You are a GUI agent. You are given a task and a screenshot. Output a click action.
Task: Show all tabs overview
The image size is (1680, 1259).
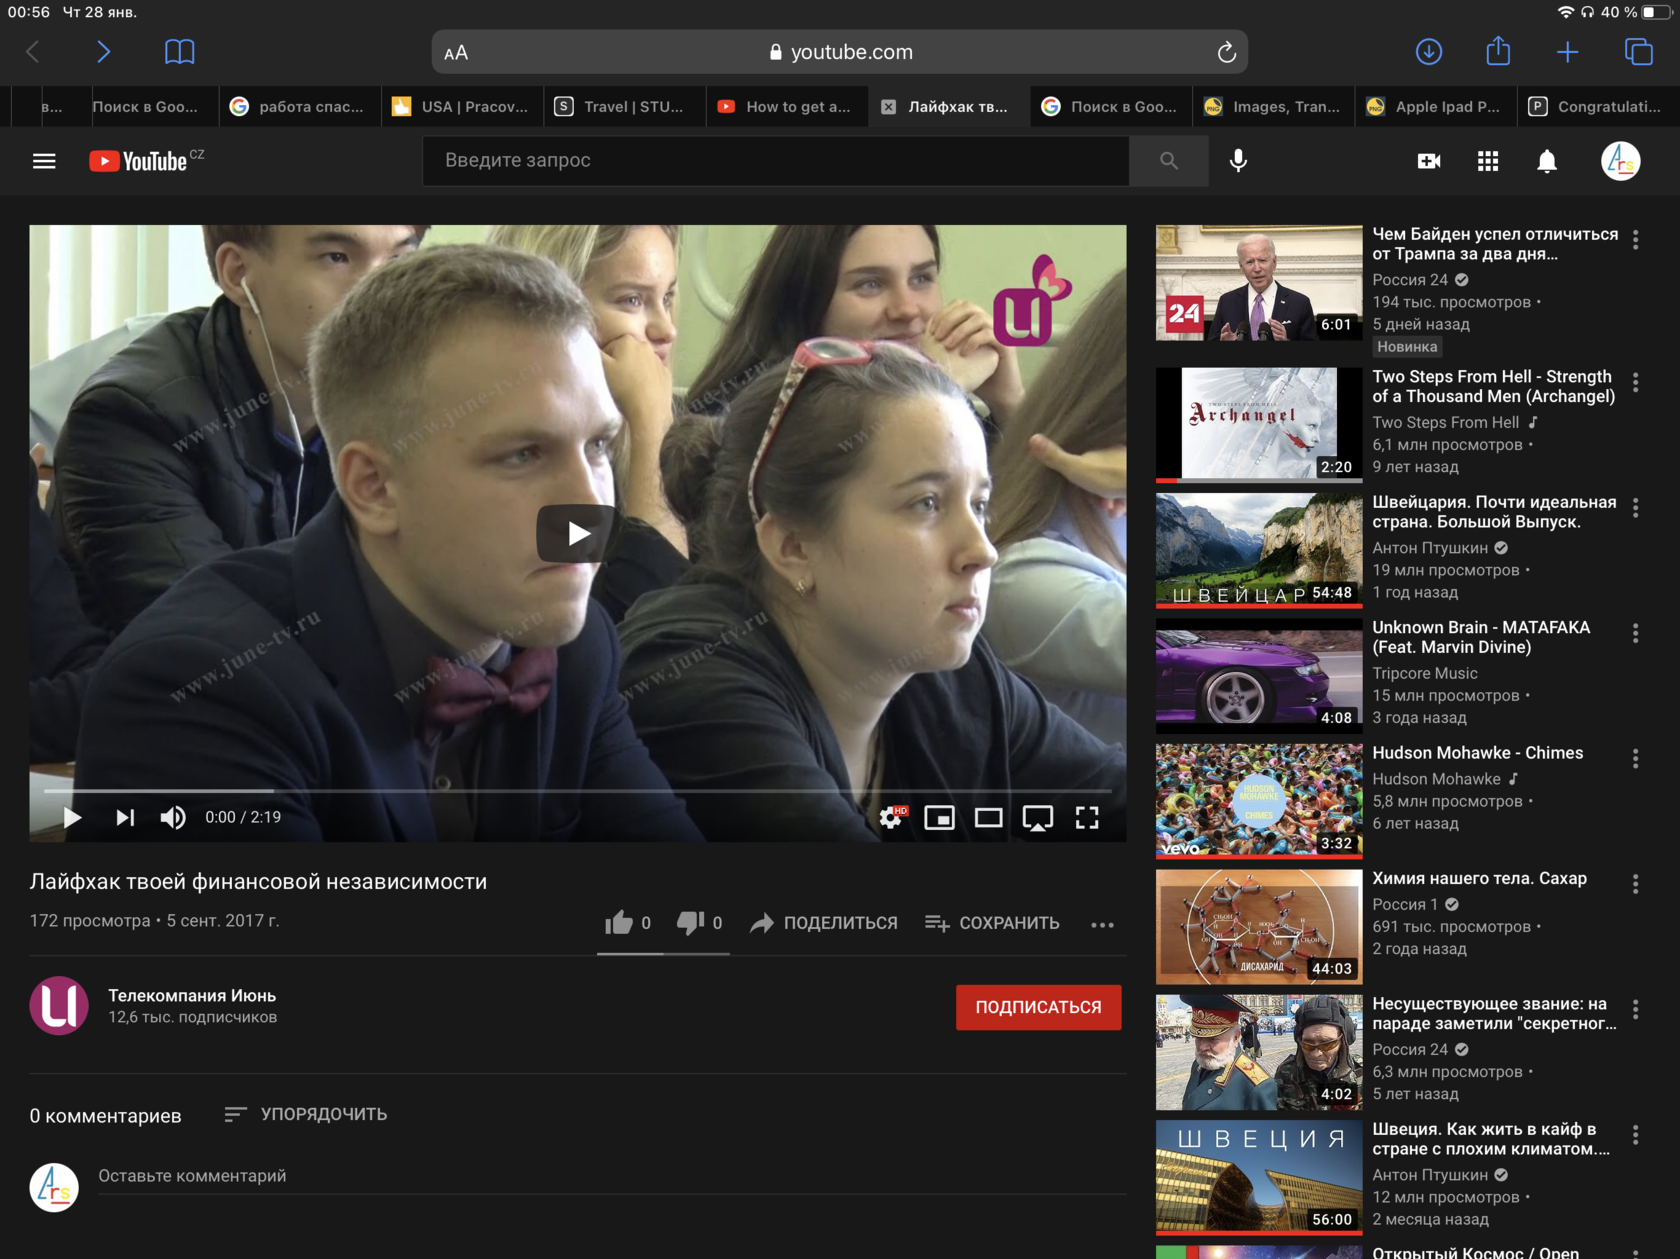coord(1638,52)
